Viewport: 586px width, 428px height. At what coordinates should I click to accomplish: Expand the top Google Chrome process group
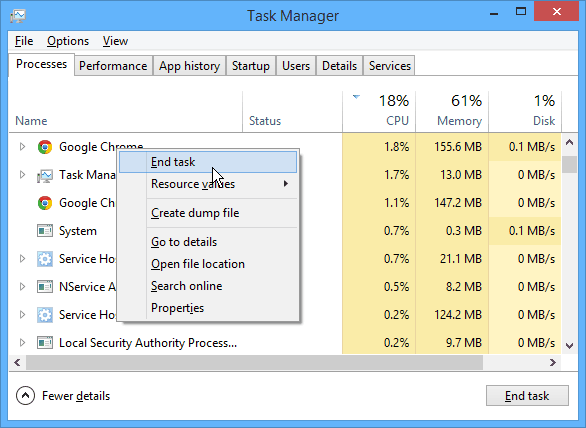pos(22,147)
